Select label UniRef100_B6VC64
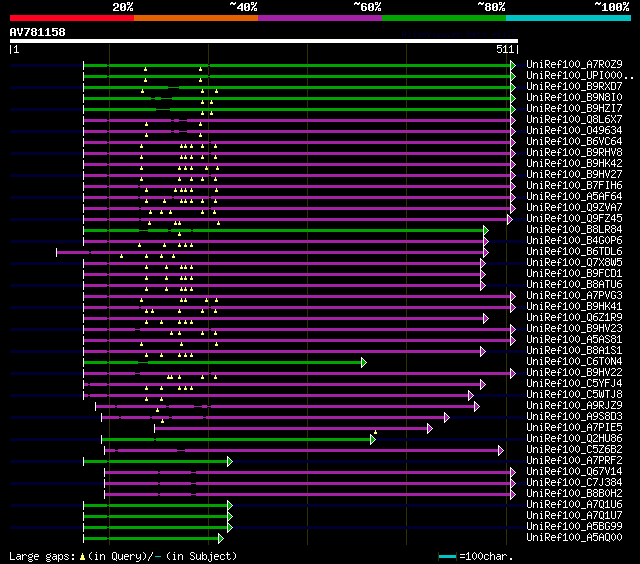 [574, 142]
